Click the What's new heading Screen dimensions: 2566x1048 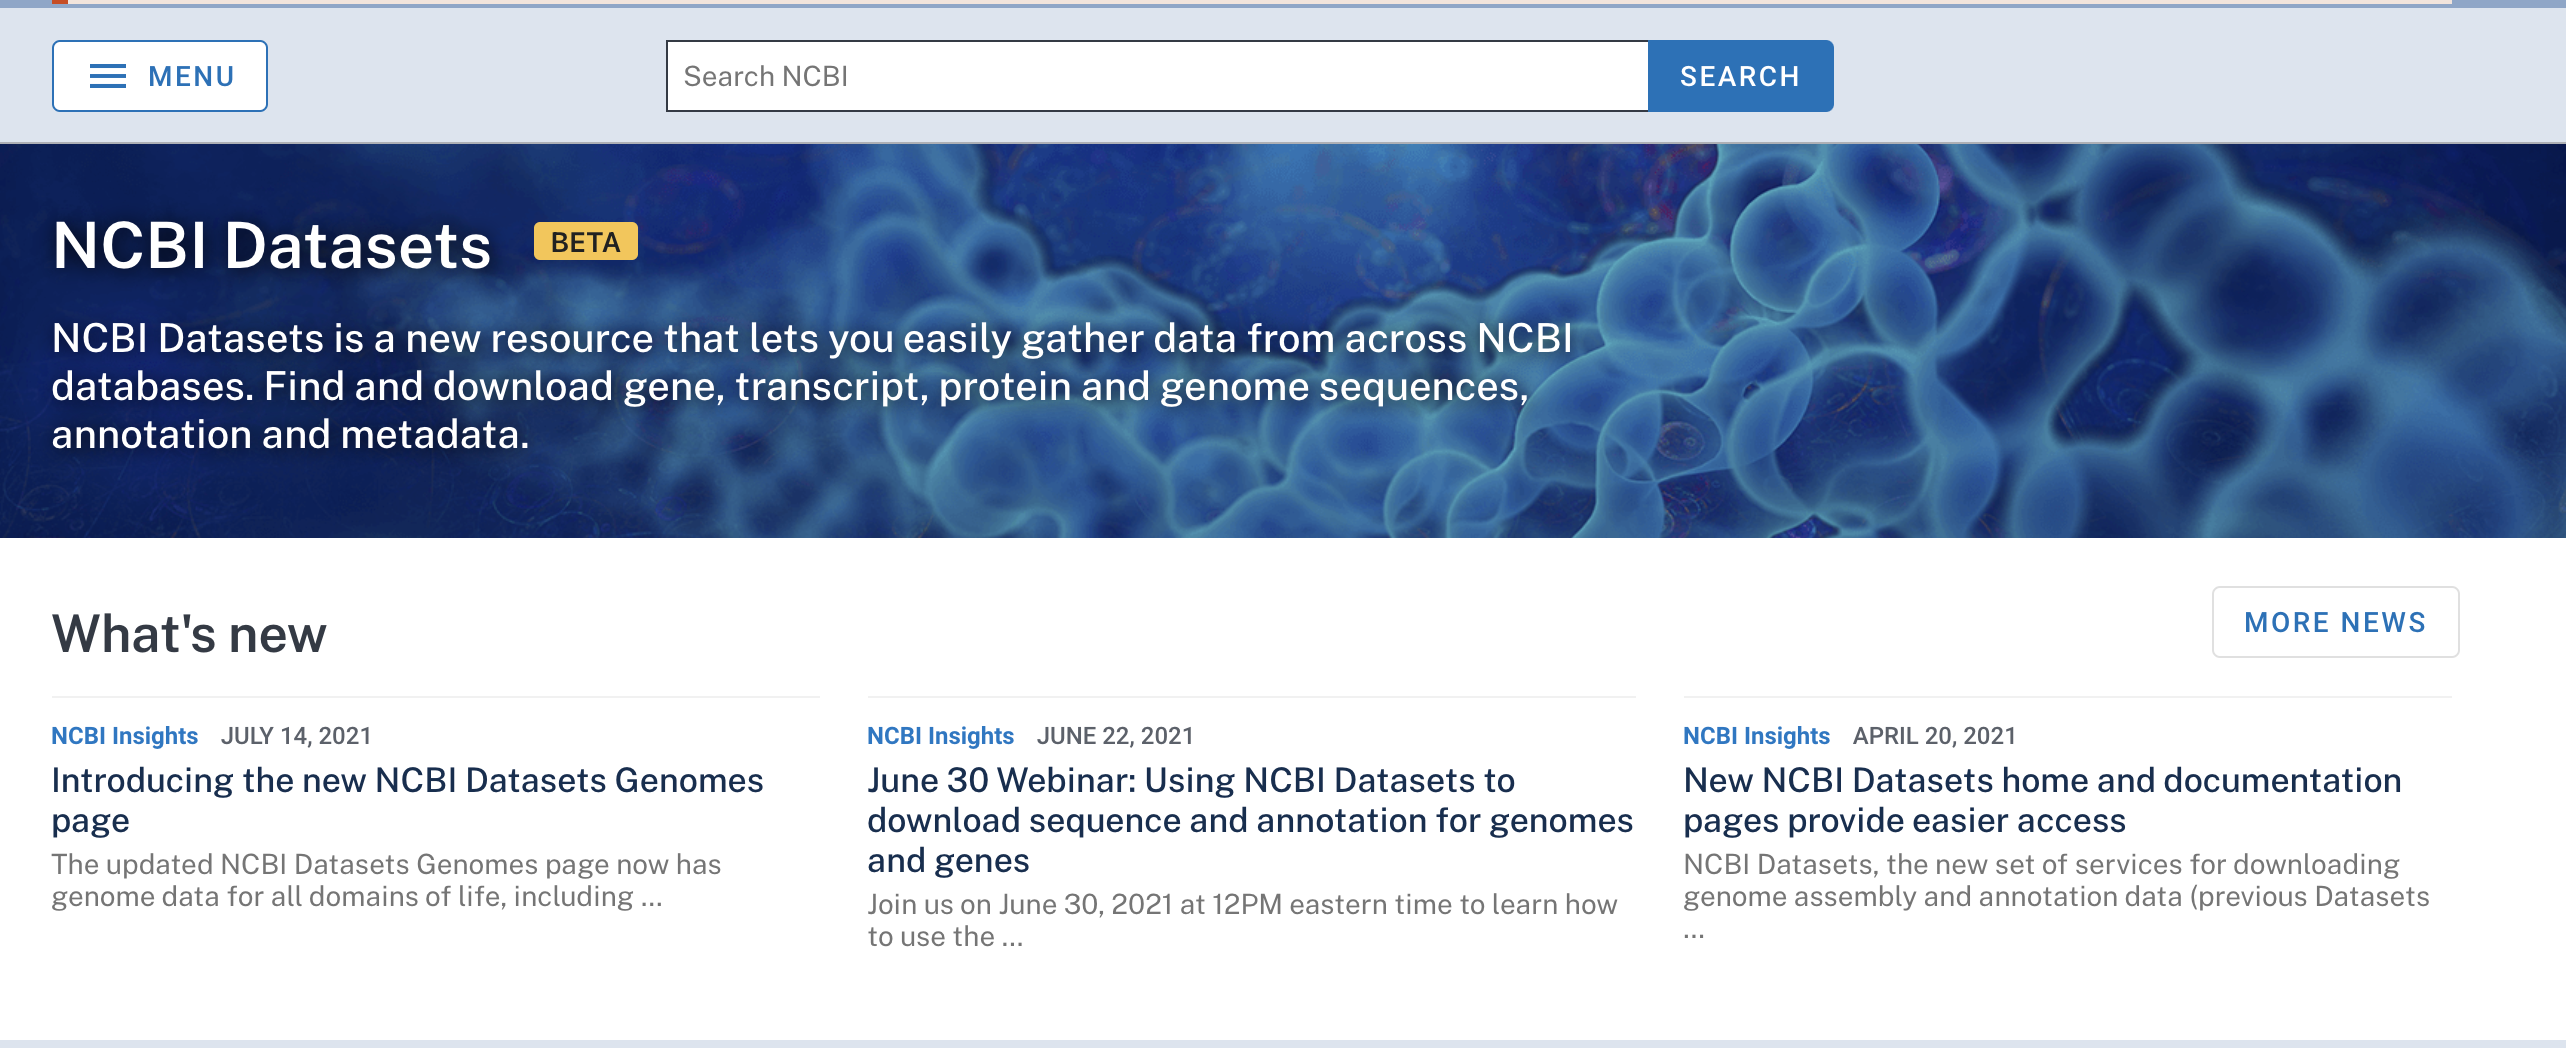coord(189,630)
